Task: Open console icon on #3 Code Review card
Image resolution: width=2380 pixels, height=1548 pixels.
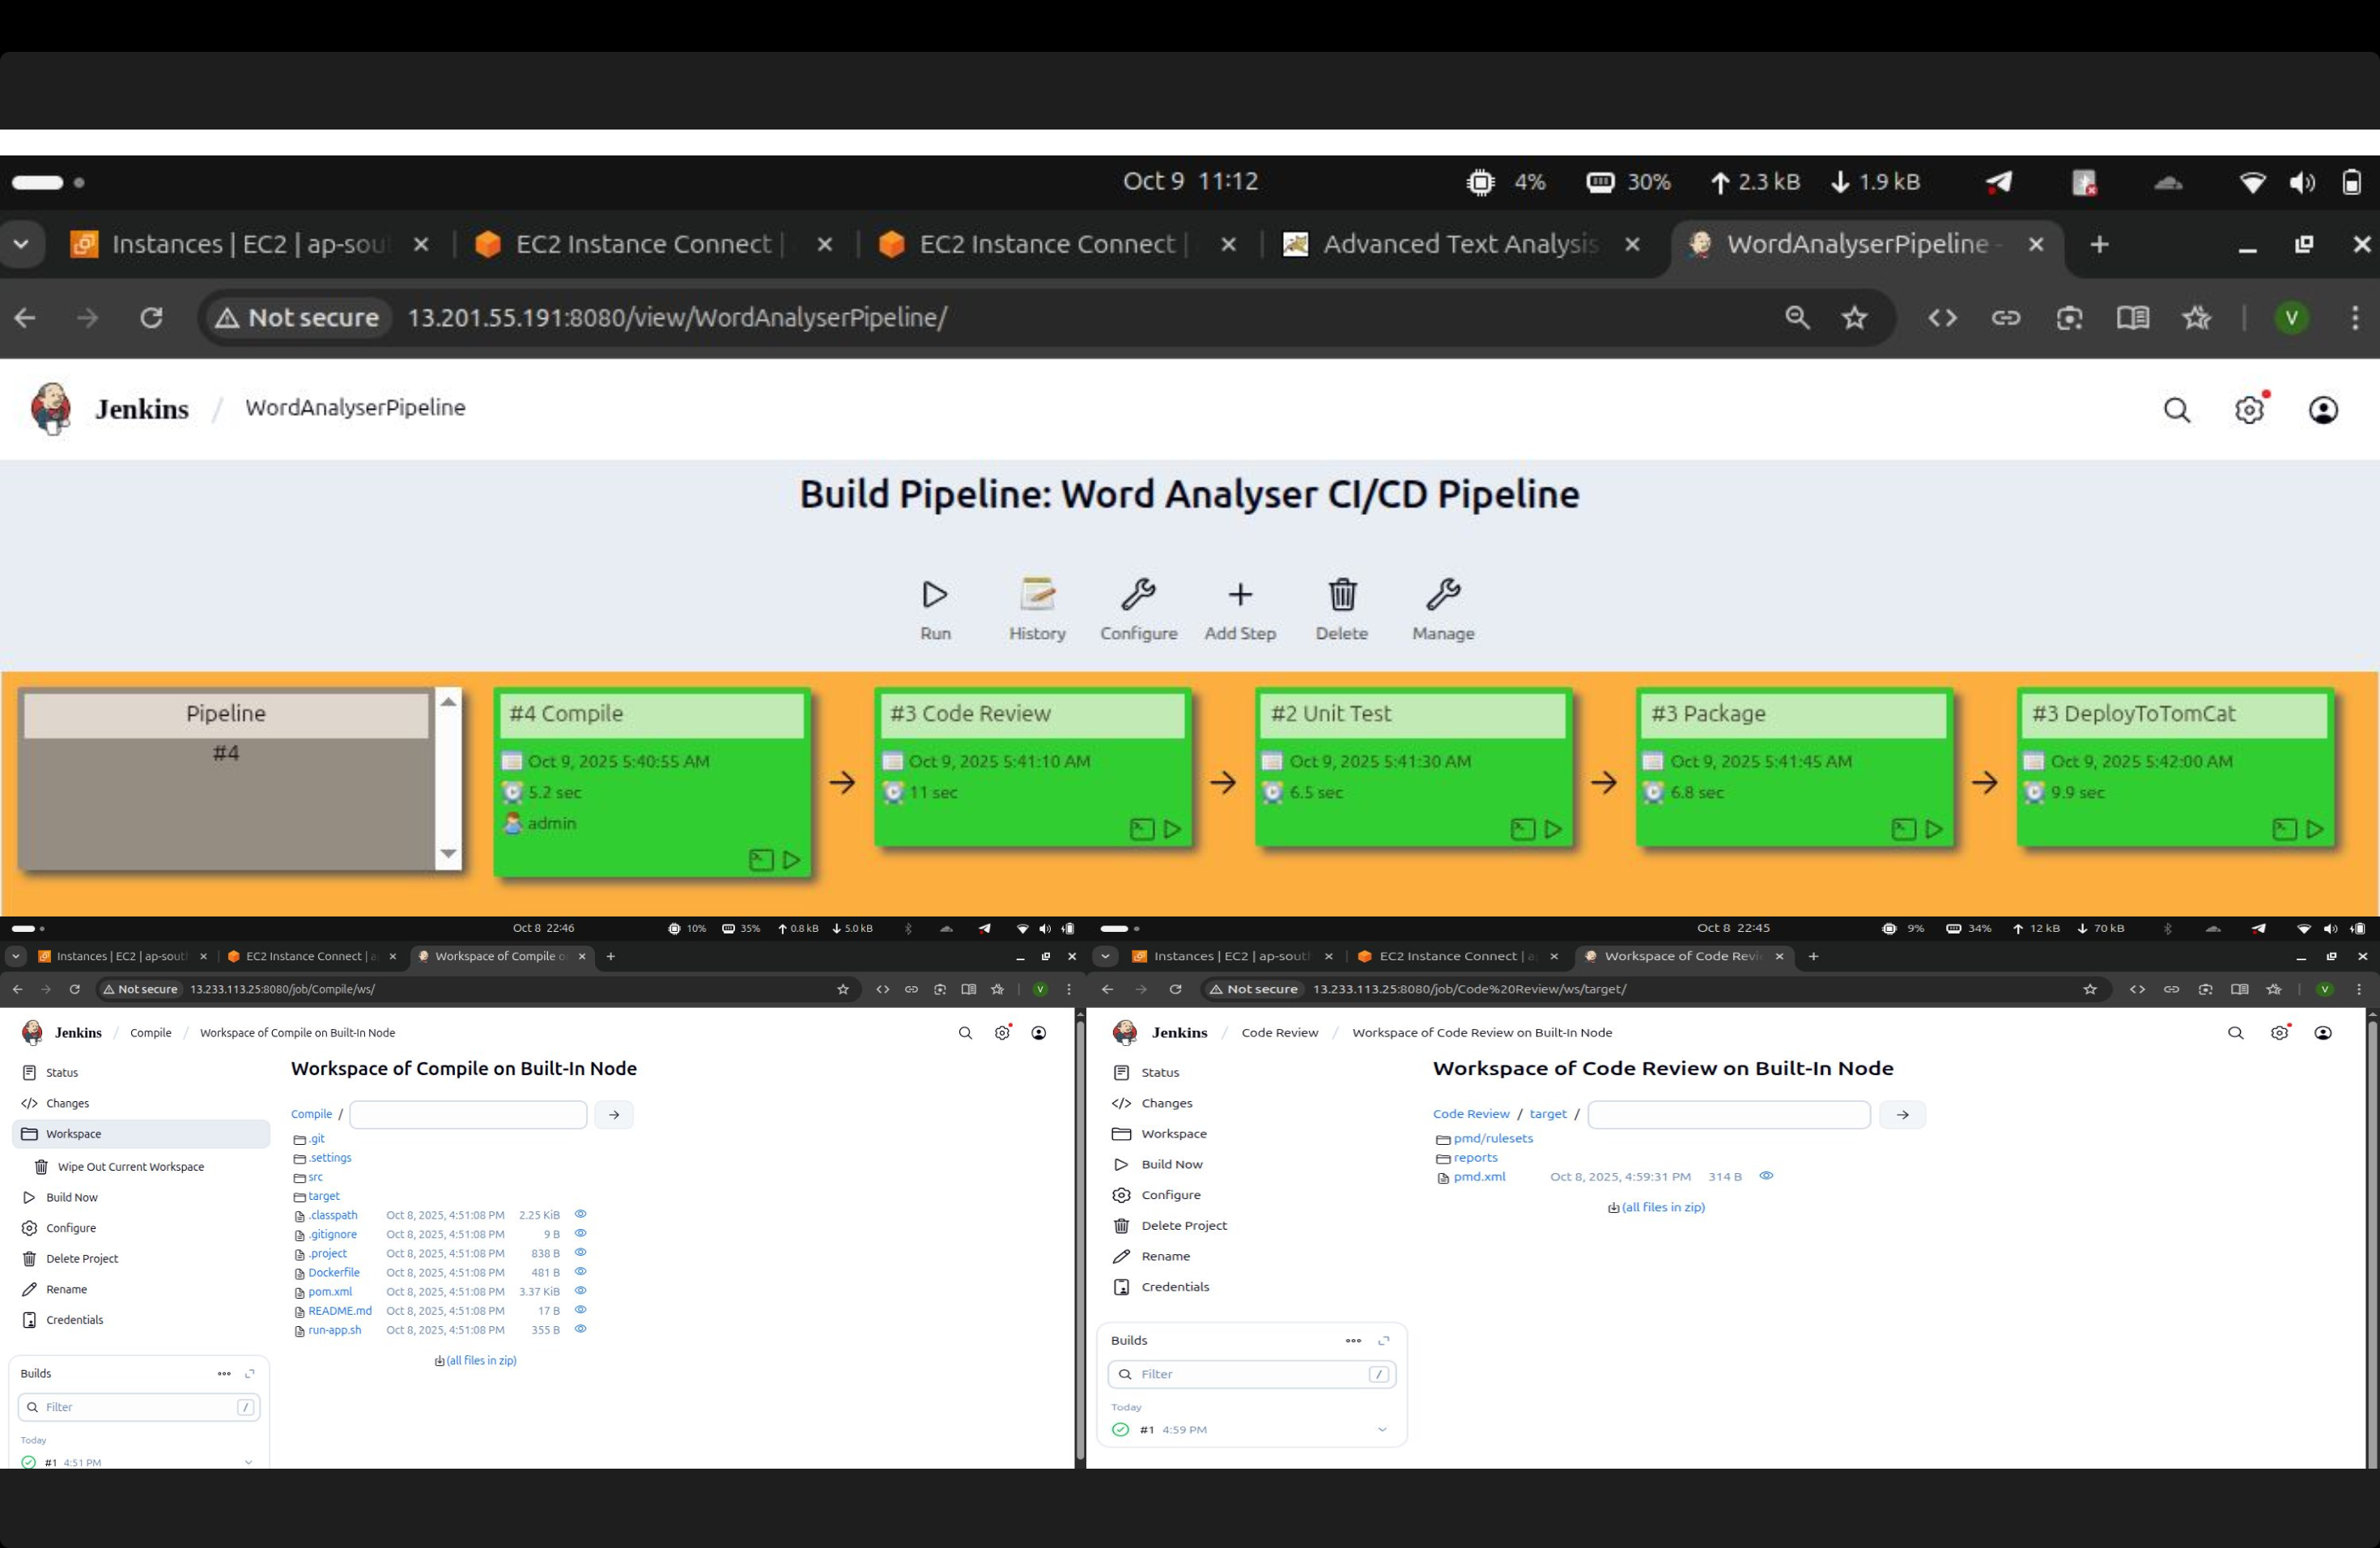Action: 1142,829
